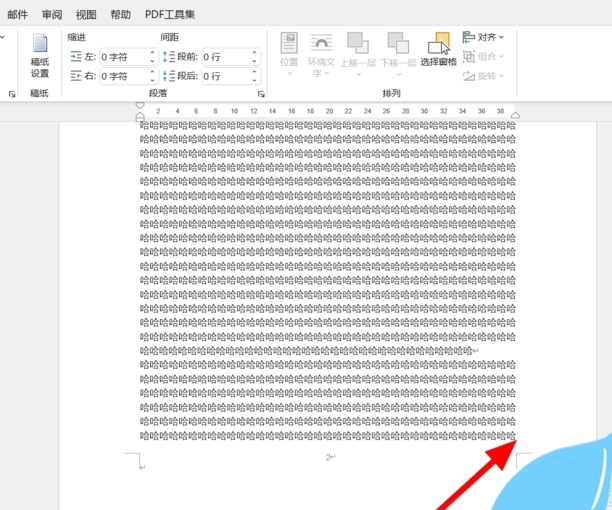Open the 帮助 help tab

pyautogui.click(x=120, y=15)
